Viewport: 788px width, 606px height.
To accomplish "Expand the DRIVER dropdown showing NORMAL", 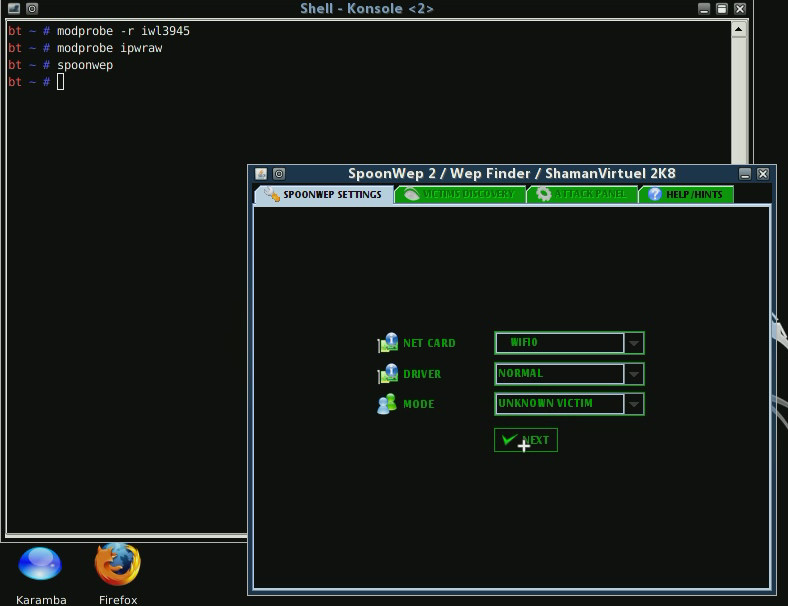I will (x=633, y=374).
